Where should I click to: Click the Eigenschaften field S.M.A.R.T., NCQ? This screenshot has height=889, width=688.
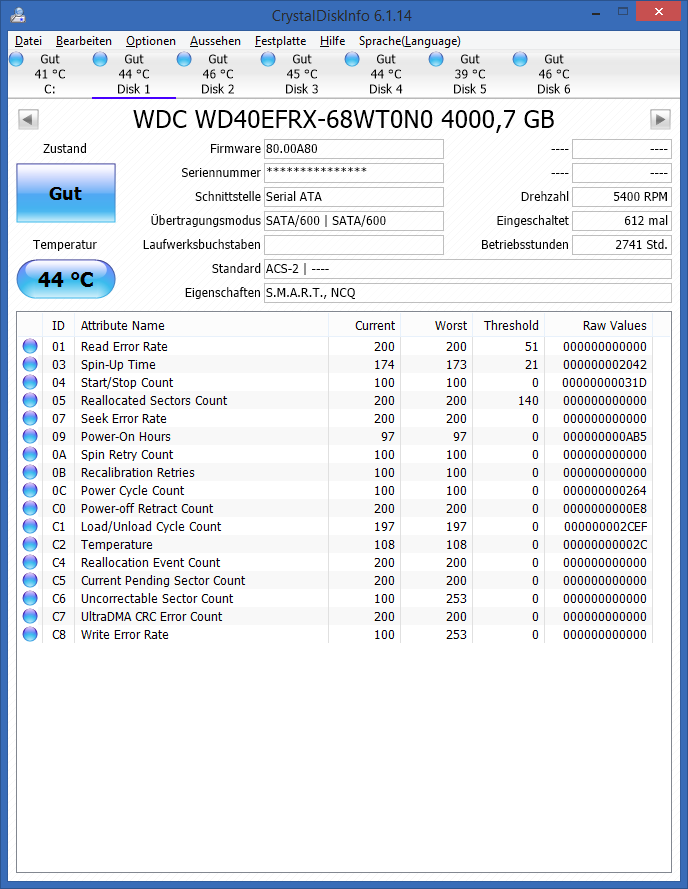tap(468, 293)
